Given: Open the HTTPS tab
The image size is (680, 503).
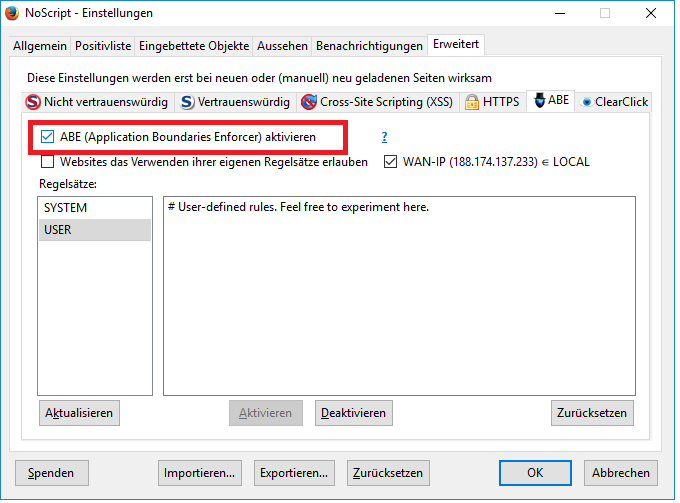Looking at the screenshot, I should click(492, 102).
